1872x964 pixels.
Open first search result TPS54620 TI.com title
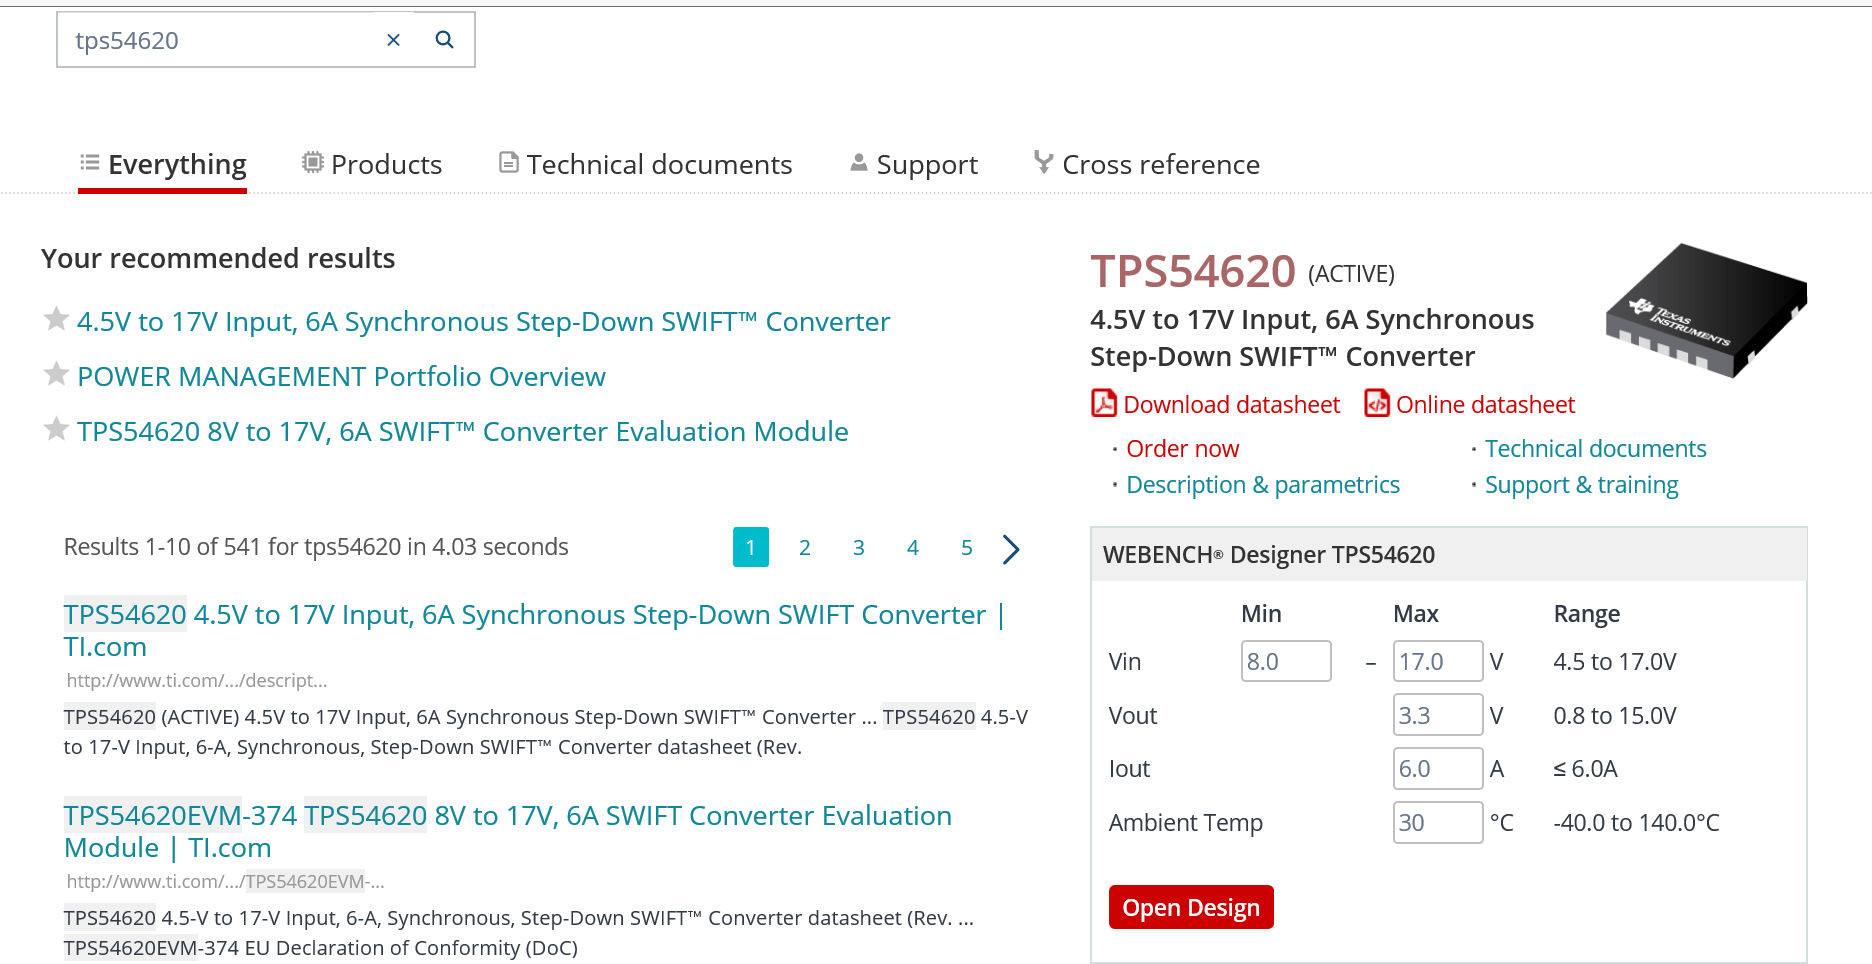click(534, 631)
